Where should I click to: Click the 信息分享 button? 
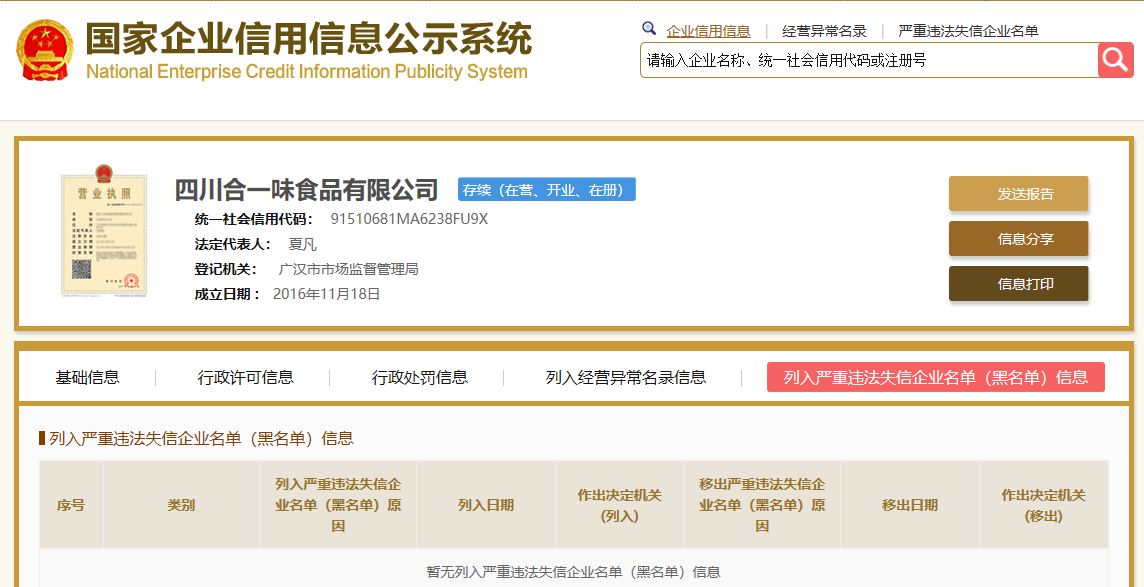click(x=1019, y=239)
